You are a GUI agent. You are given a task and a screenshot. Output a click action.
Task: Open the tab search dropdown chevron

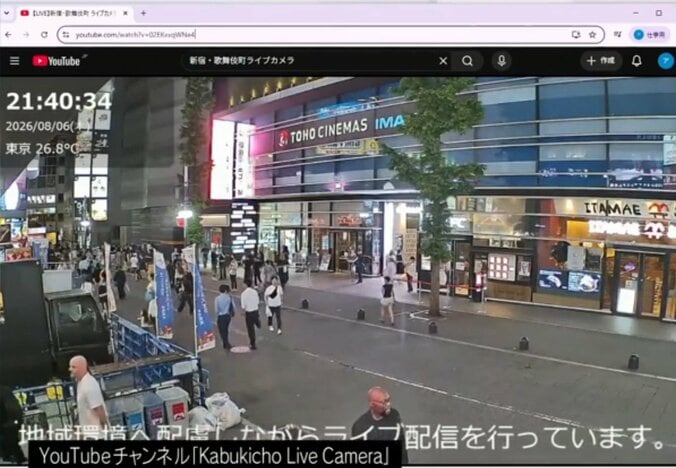(6, 13)
